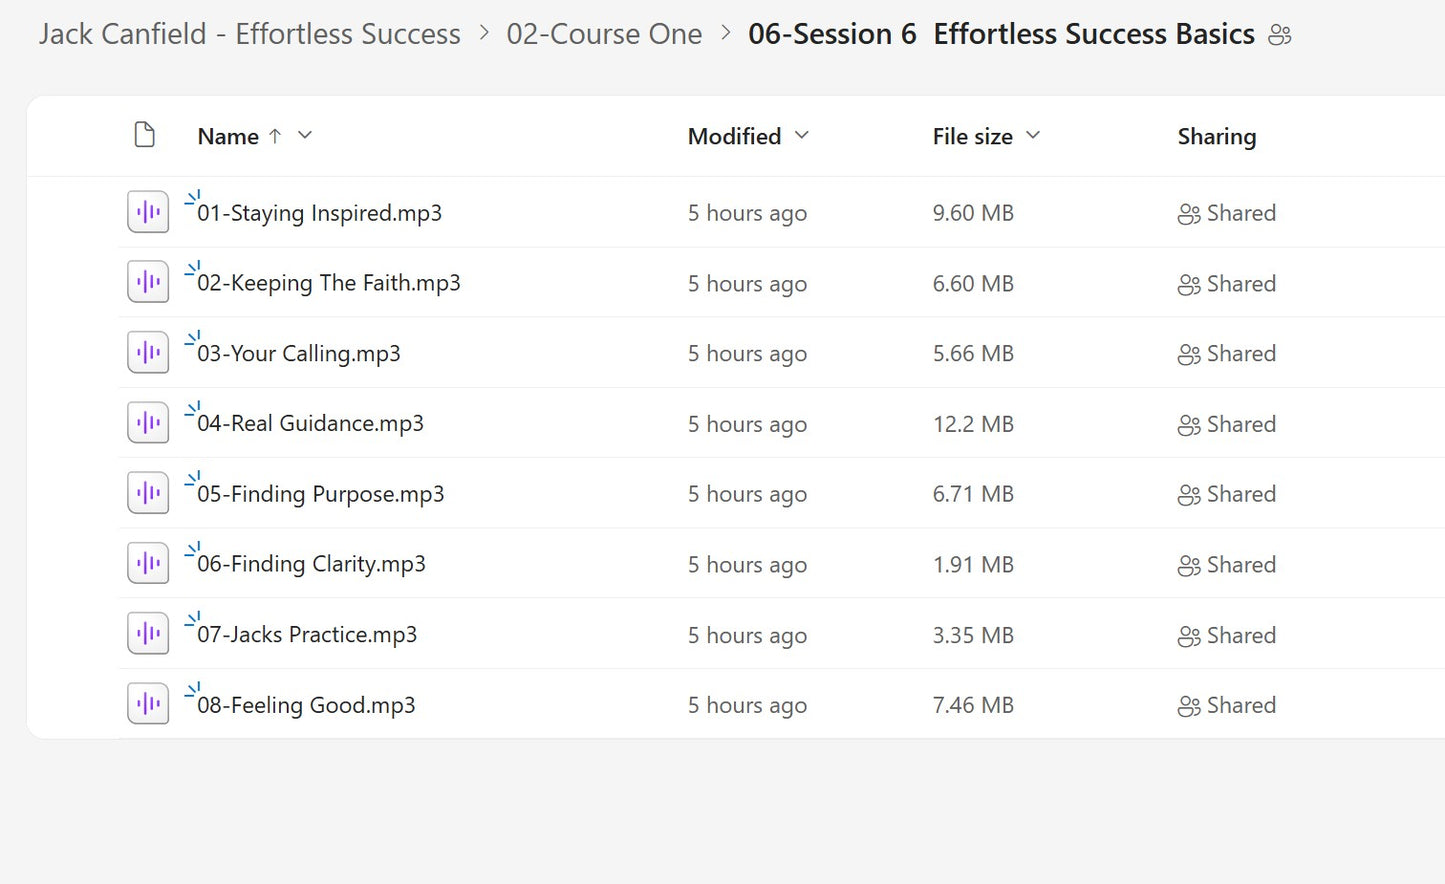
Task: Click the audio icon beside 07-Jacks Practice.mp3
Action: point(147,633)
